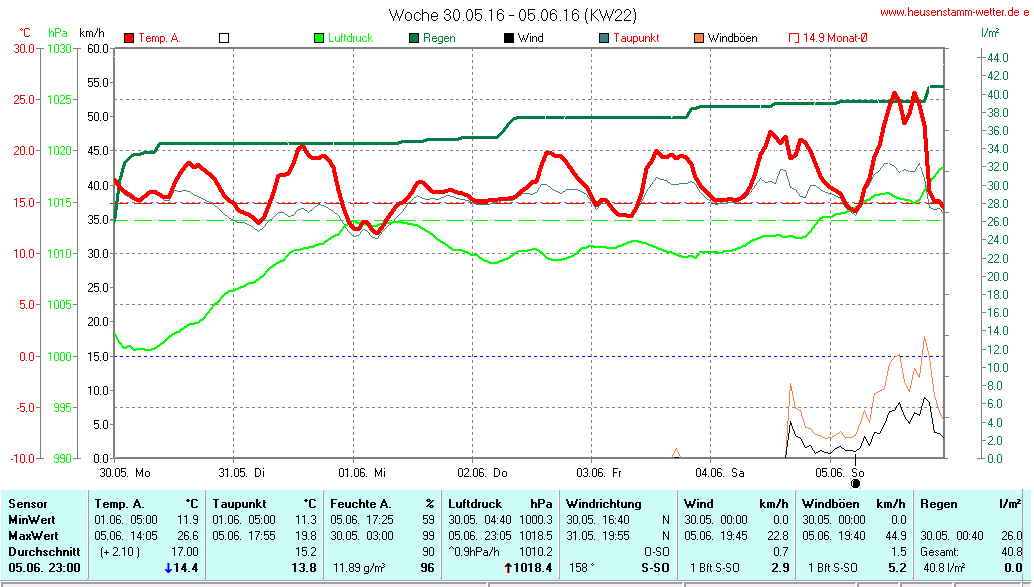Click the blue down arrow beside 14.4
Image resolution: width=1034 pixels, height=587 pixels.
168,568
